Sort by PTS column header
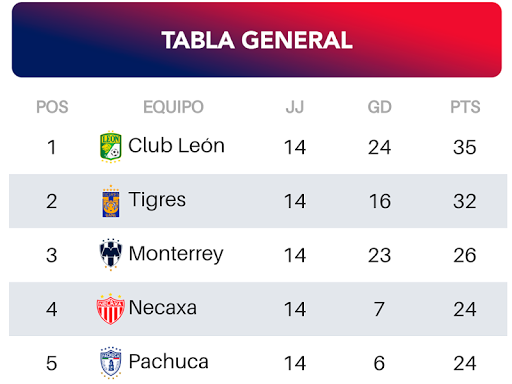The image size is (512, 384). (465, 107)
